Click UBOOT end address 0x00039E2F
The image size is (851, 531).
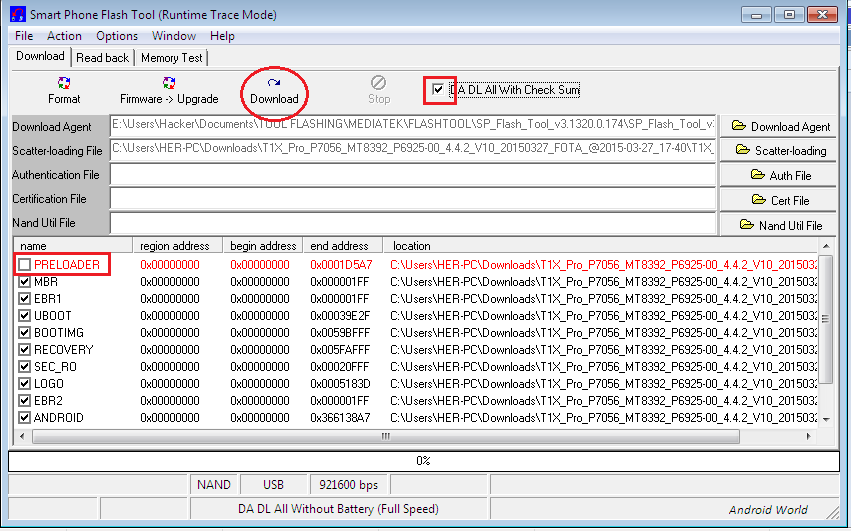[340, 315]
